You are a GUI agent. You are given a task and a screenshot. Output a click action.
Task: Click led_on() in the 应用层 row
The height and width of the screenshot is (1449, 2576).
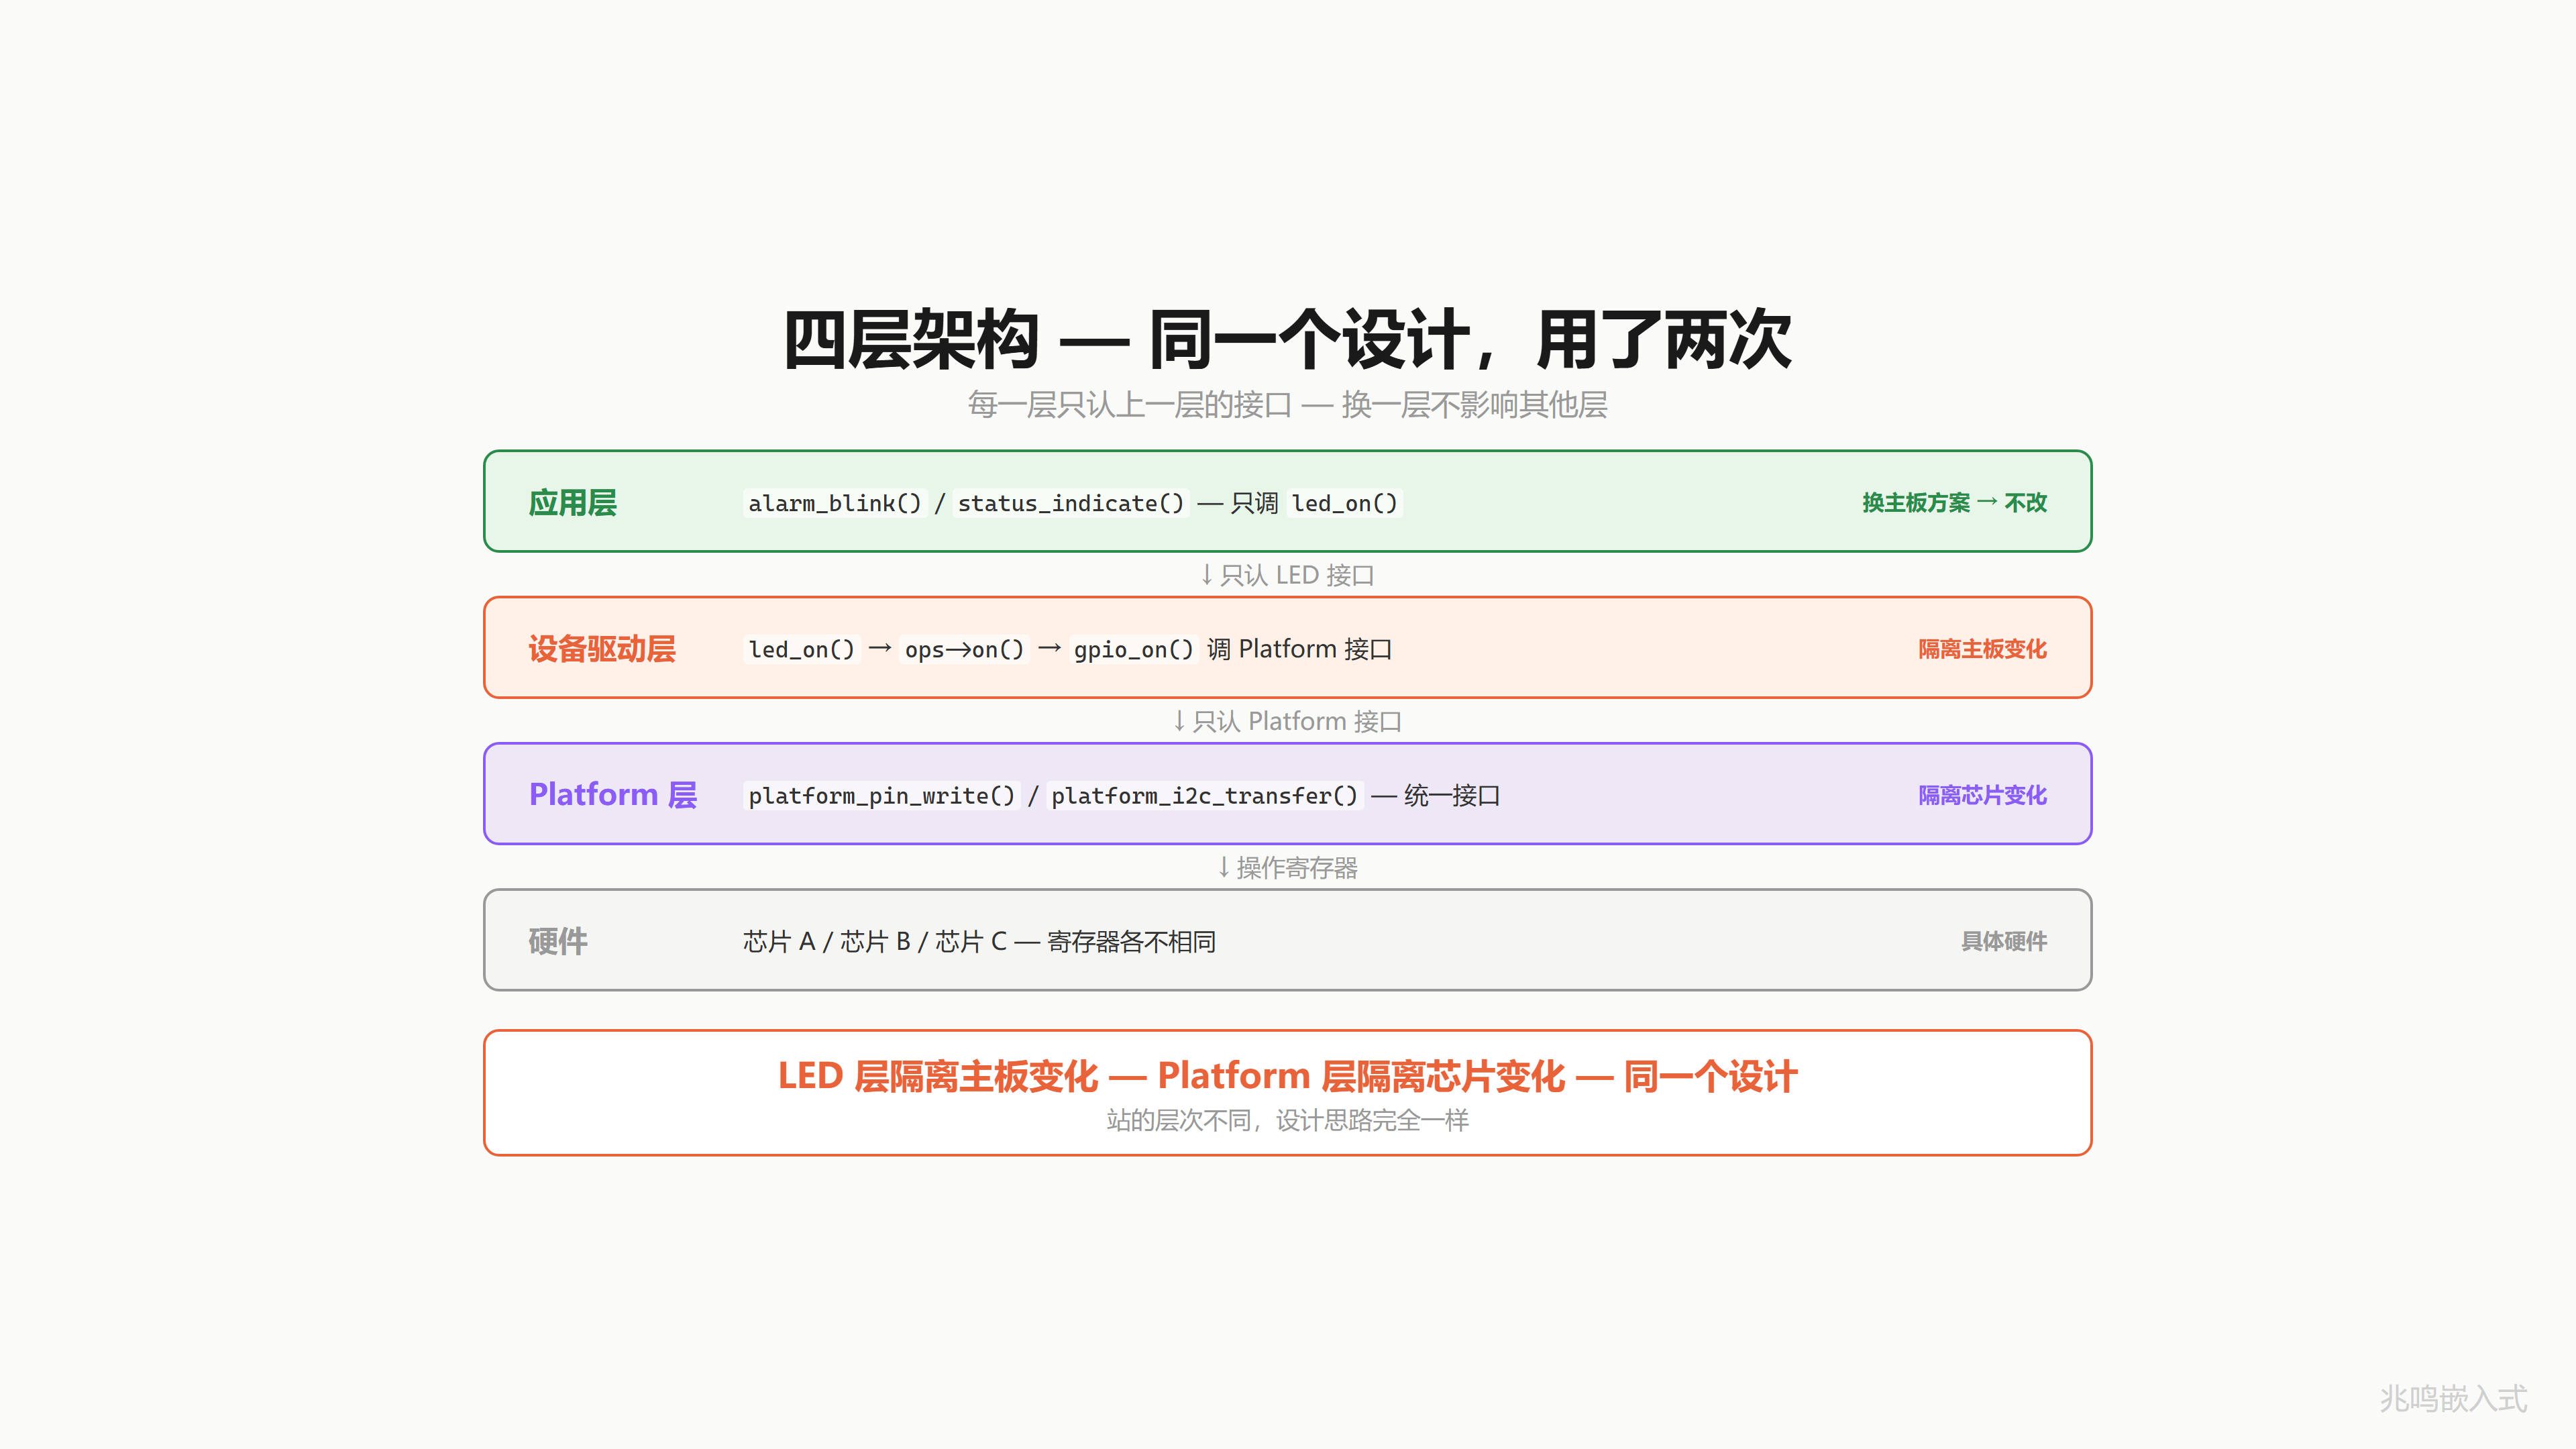[1345, 503]
